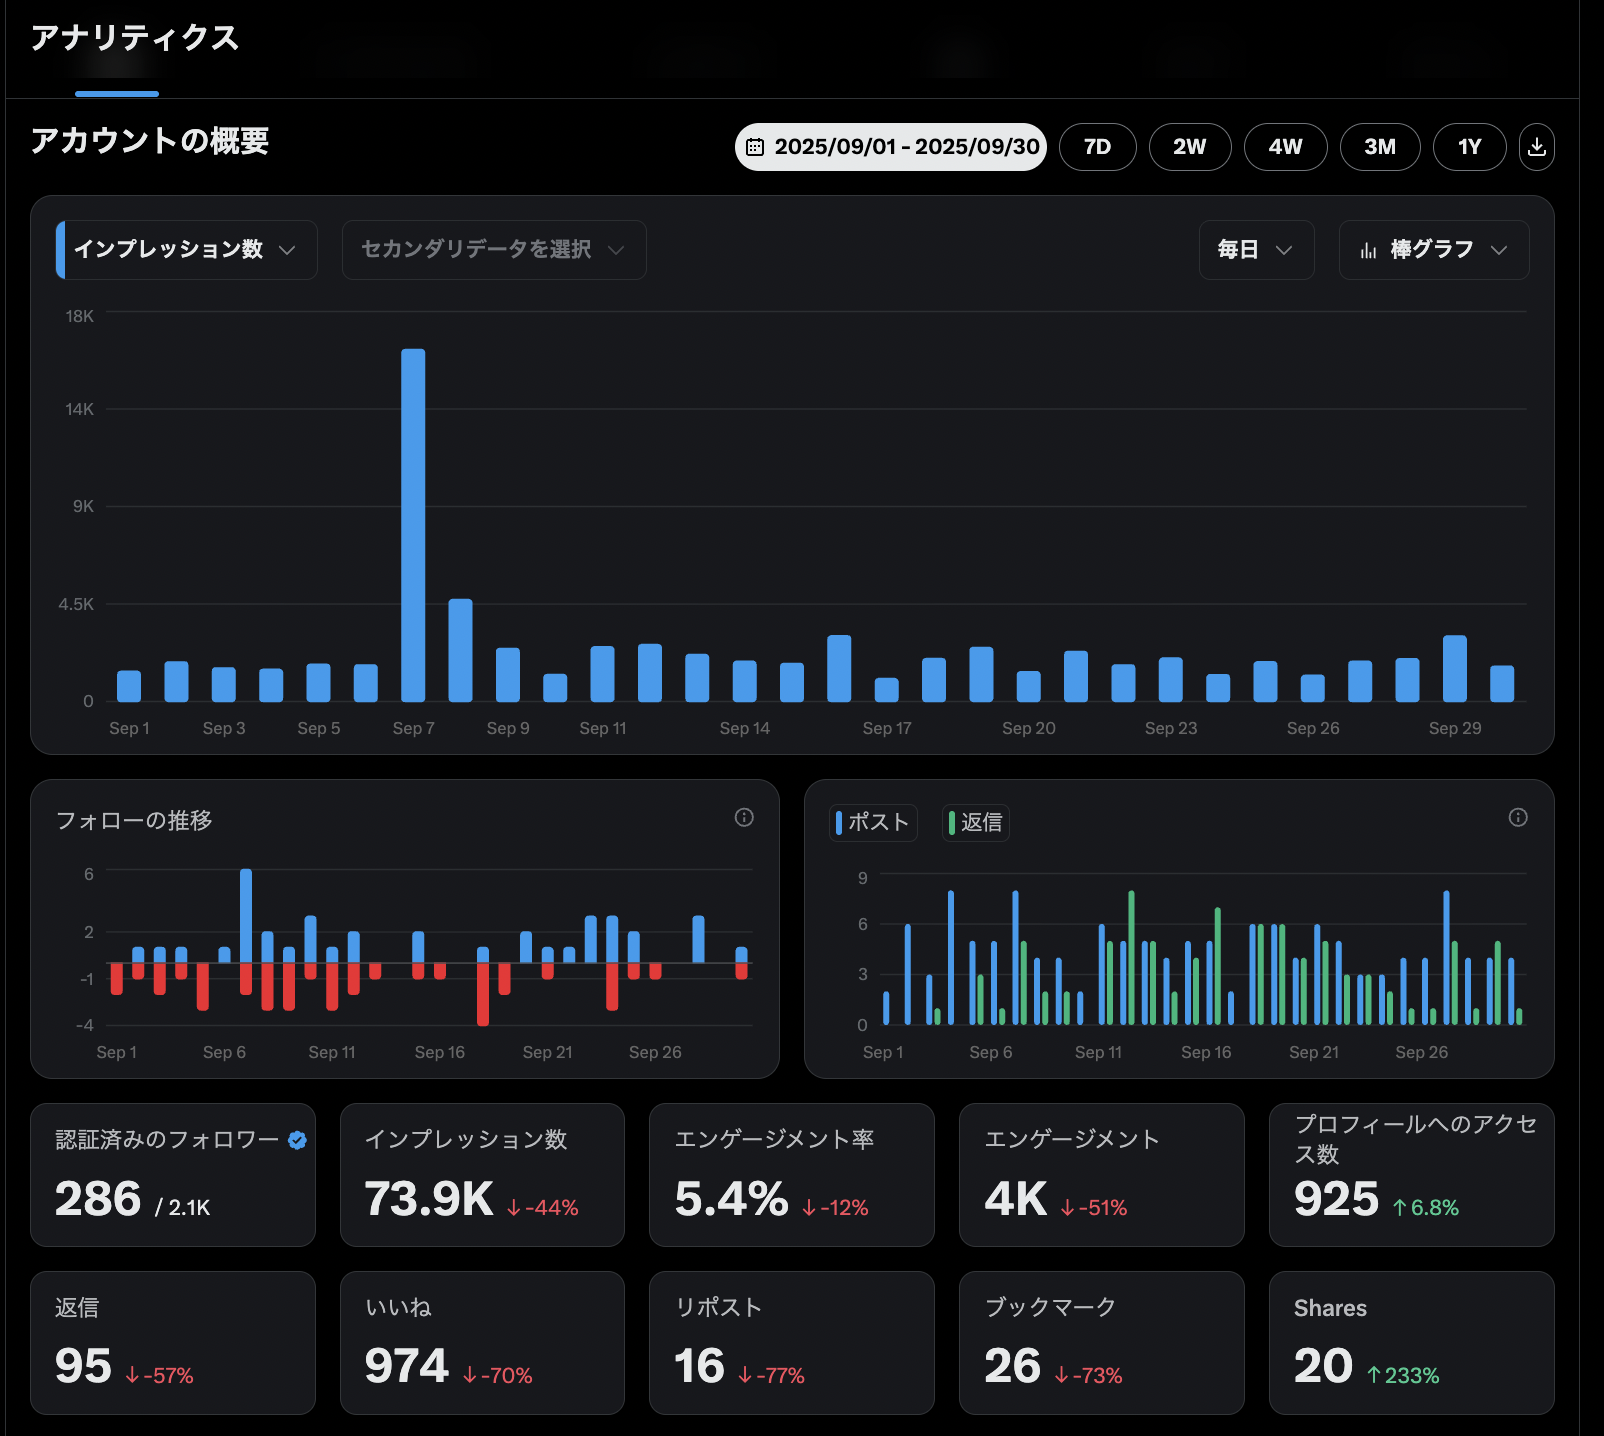Open the 毎日 interval dropdown

pyautogui.click(x=1255, y=250)
